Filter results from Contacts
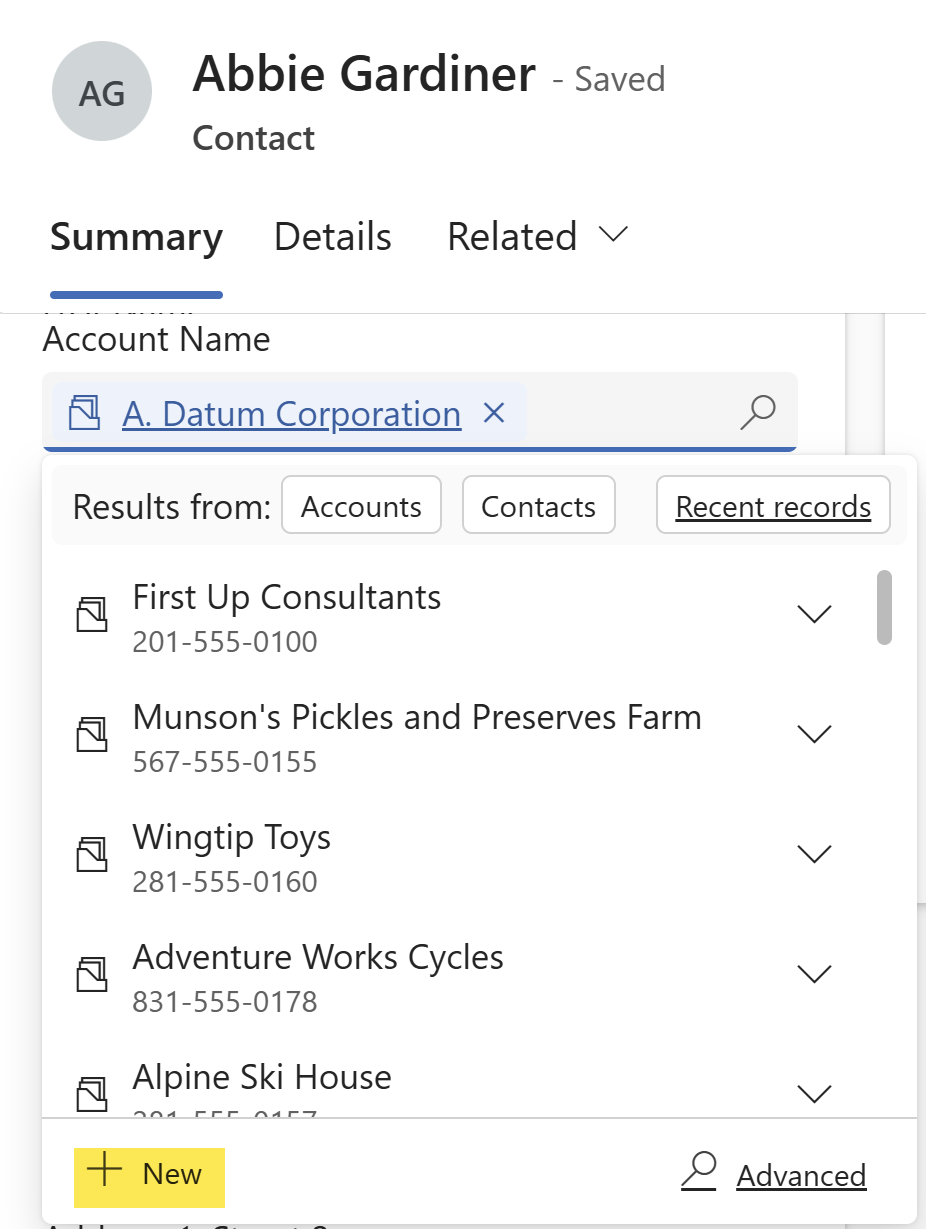This screenshot has height=1229, width=926. 539,506
